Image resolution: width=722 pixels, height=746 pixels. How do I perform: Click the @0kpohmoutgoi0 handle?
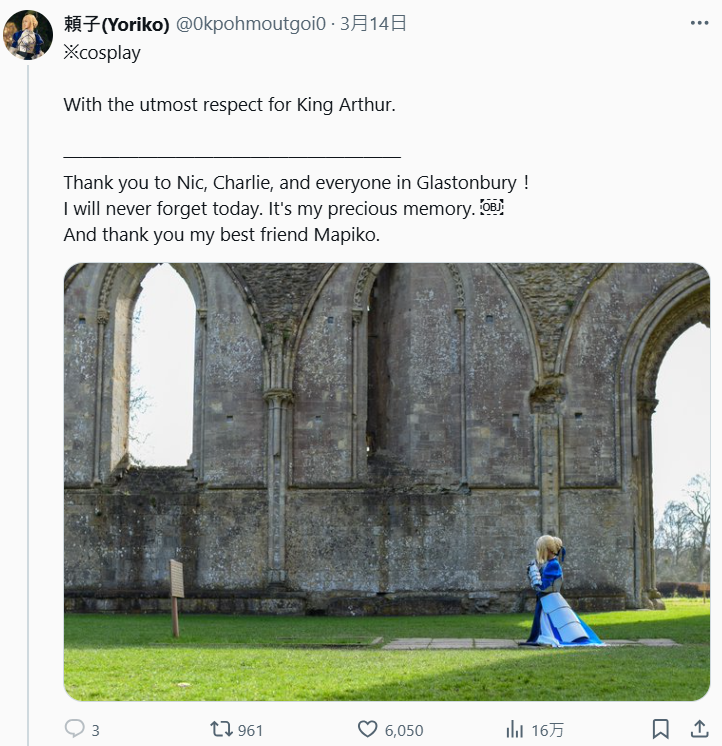coord(252,24)
